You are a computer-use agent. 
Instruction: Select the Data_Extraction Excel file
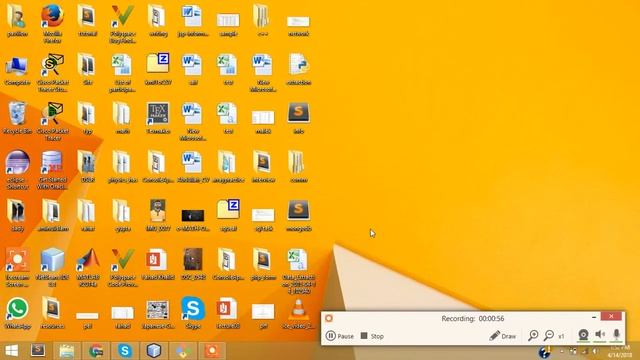tap(298, 271)
